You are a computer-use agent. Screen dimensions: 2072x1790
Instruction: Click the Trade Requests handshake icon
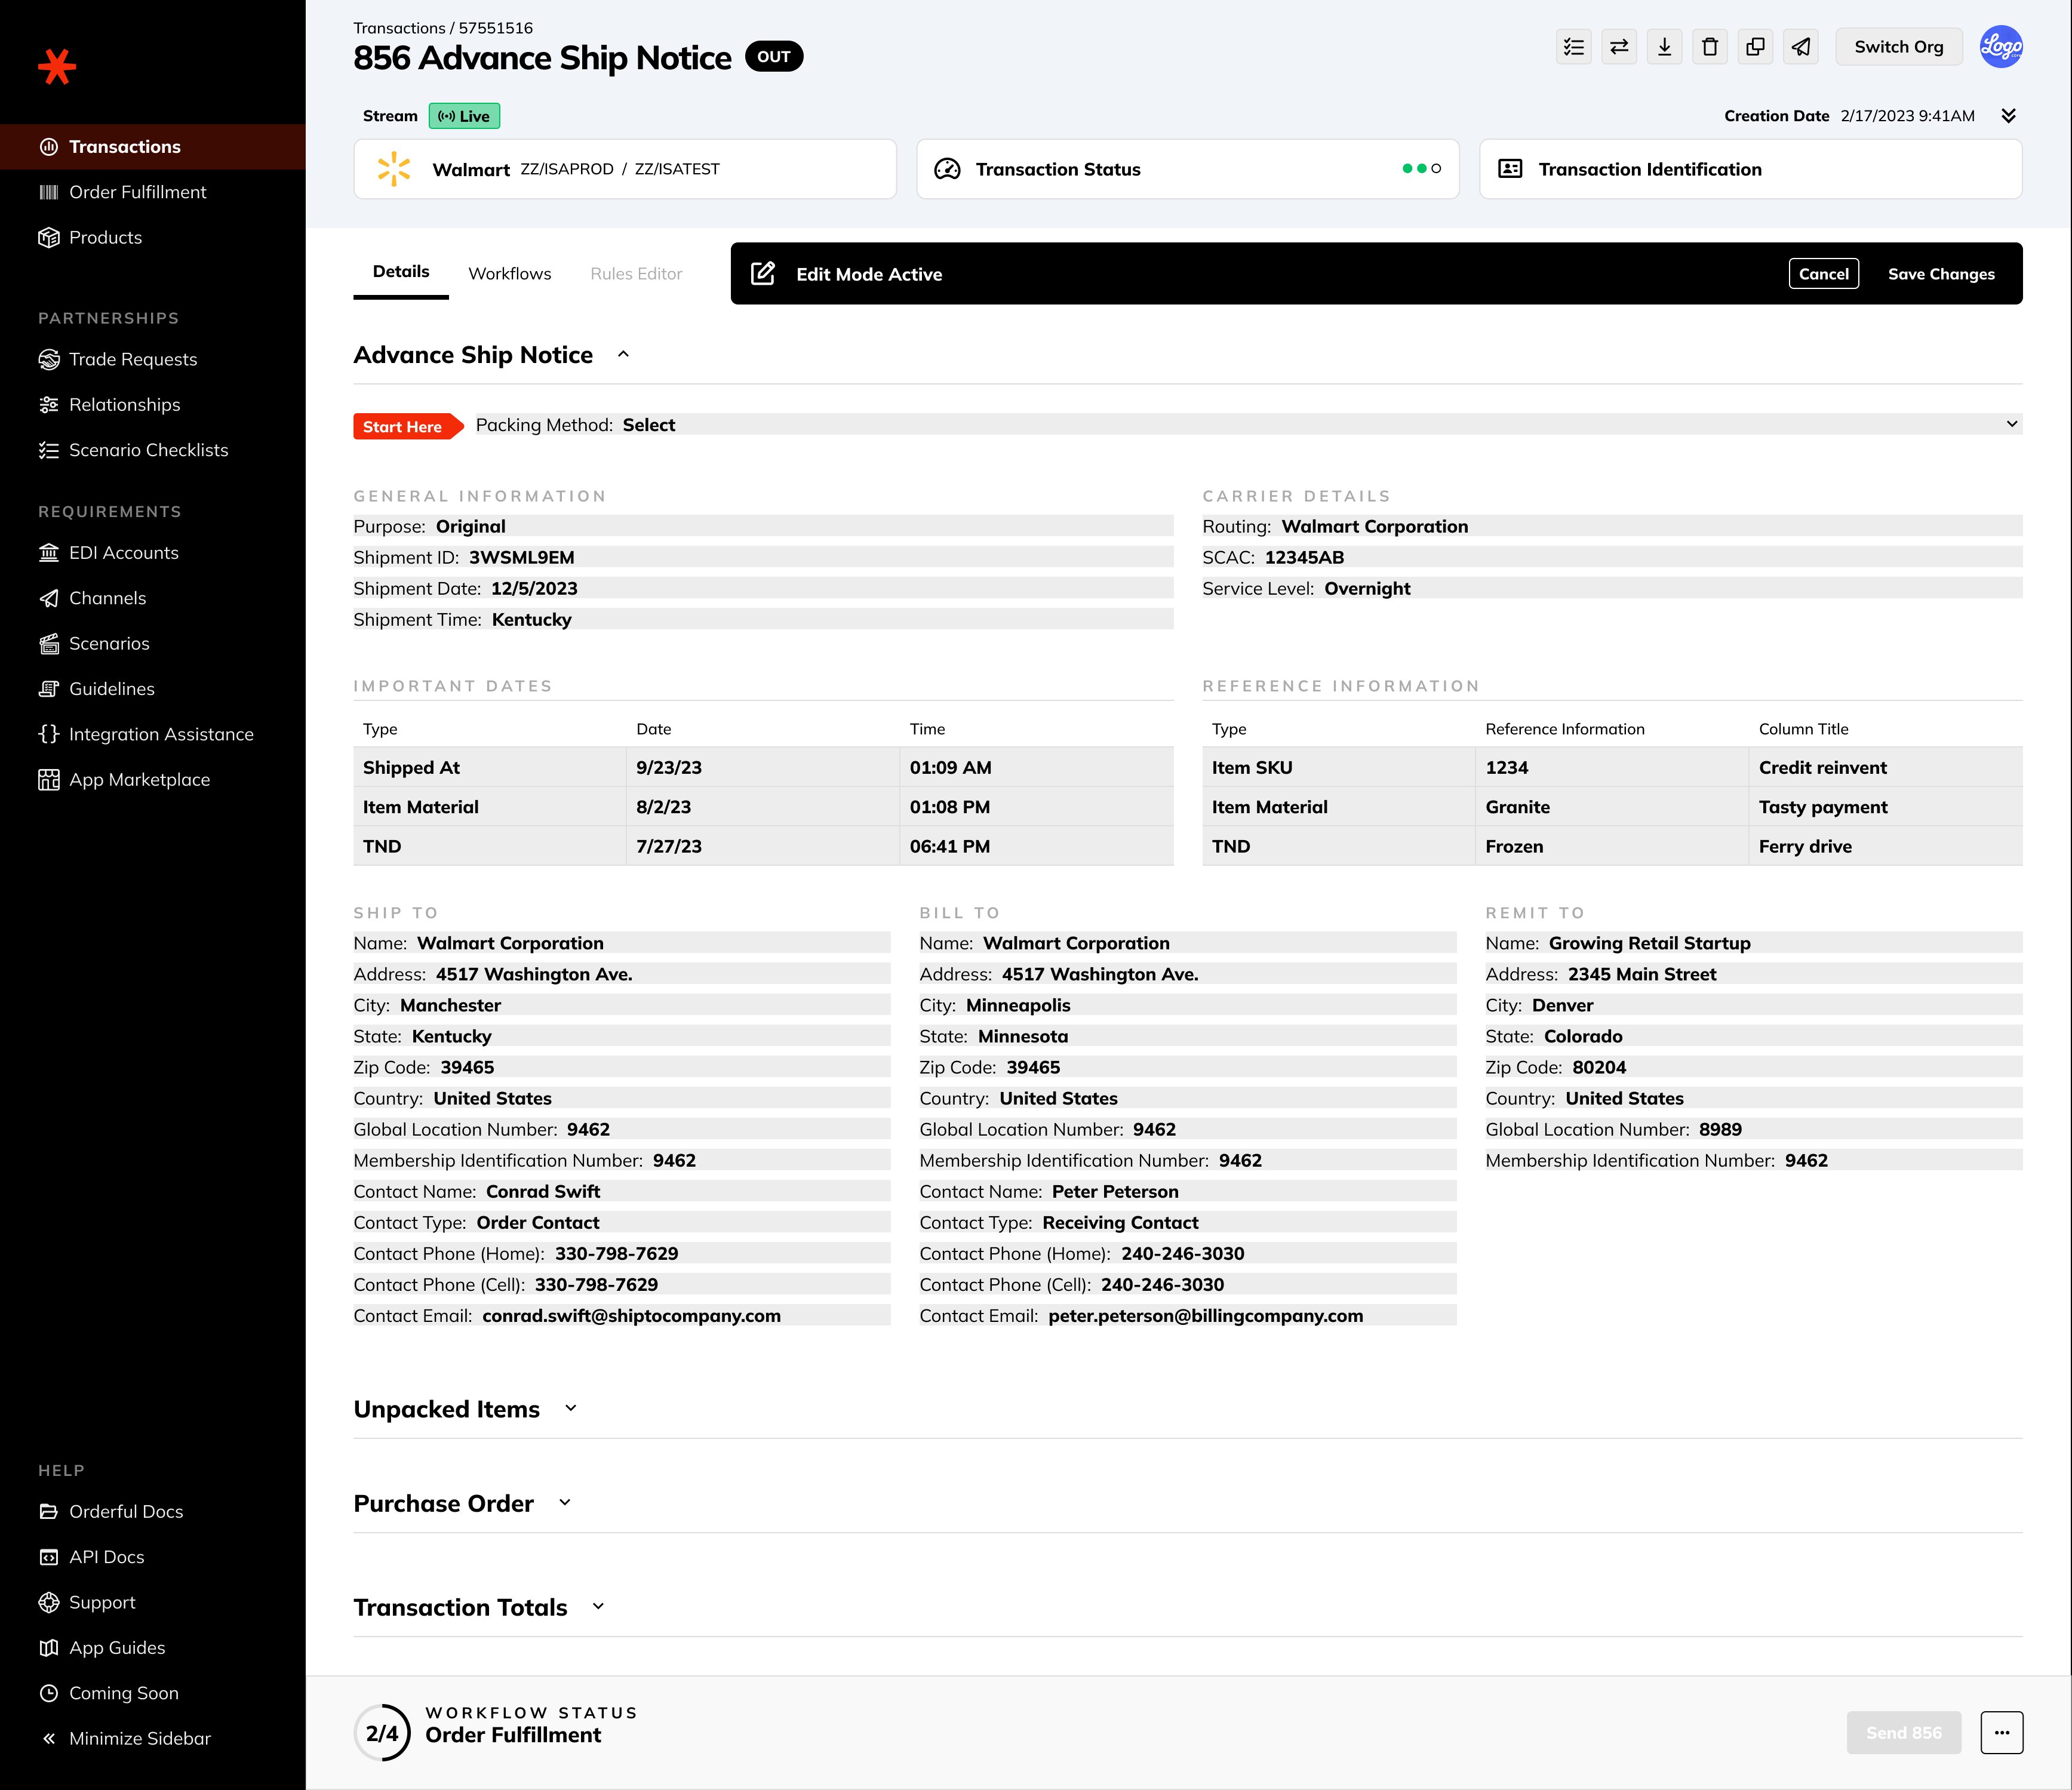pos(49,359)
